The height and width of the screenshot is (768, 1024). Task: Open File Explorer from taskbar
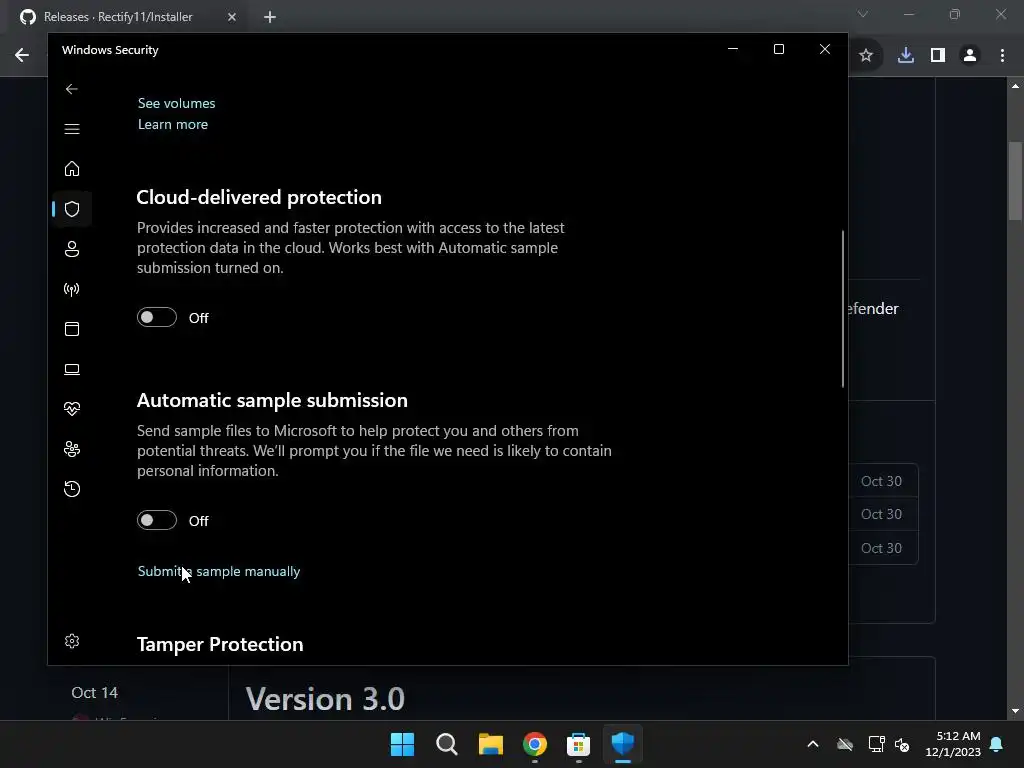click(490, 744)
